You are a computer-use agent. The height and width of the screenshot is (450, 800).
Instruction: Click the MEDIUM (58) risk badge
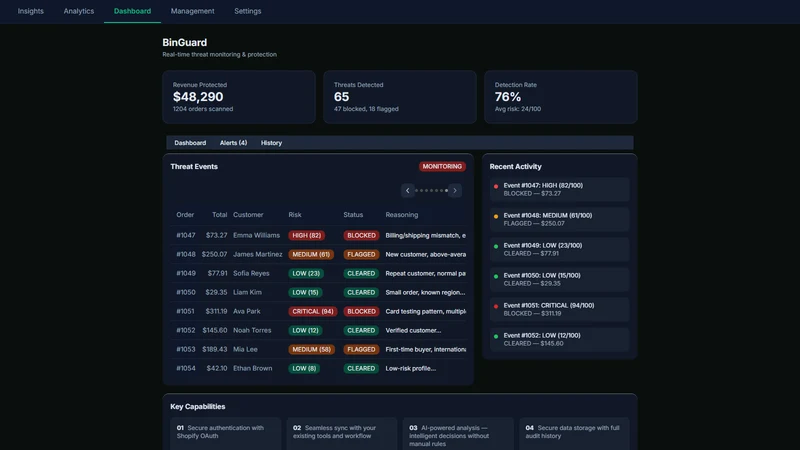click(312, 349)
